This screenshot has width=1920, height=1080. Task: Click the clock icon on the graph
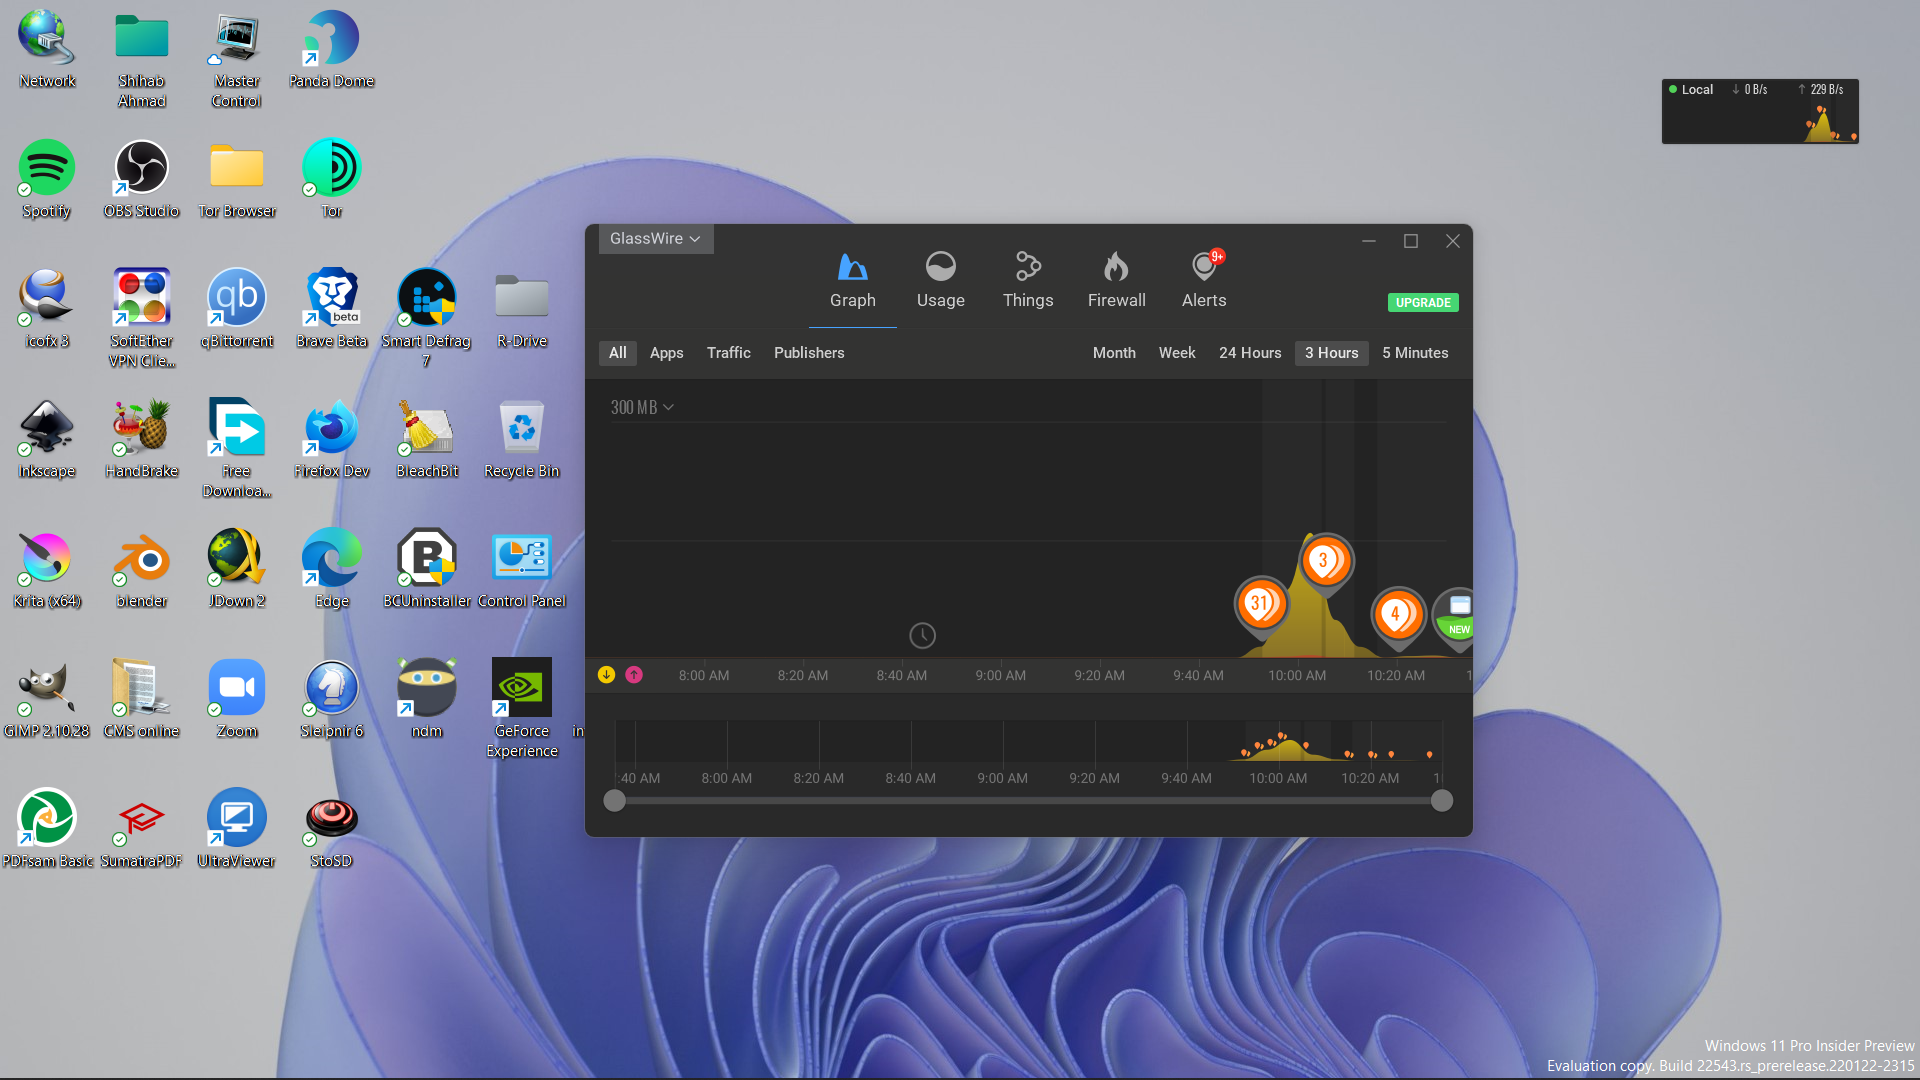[x=922, y=635]
